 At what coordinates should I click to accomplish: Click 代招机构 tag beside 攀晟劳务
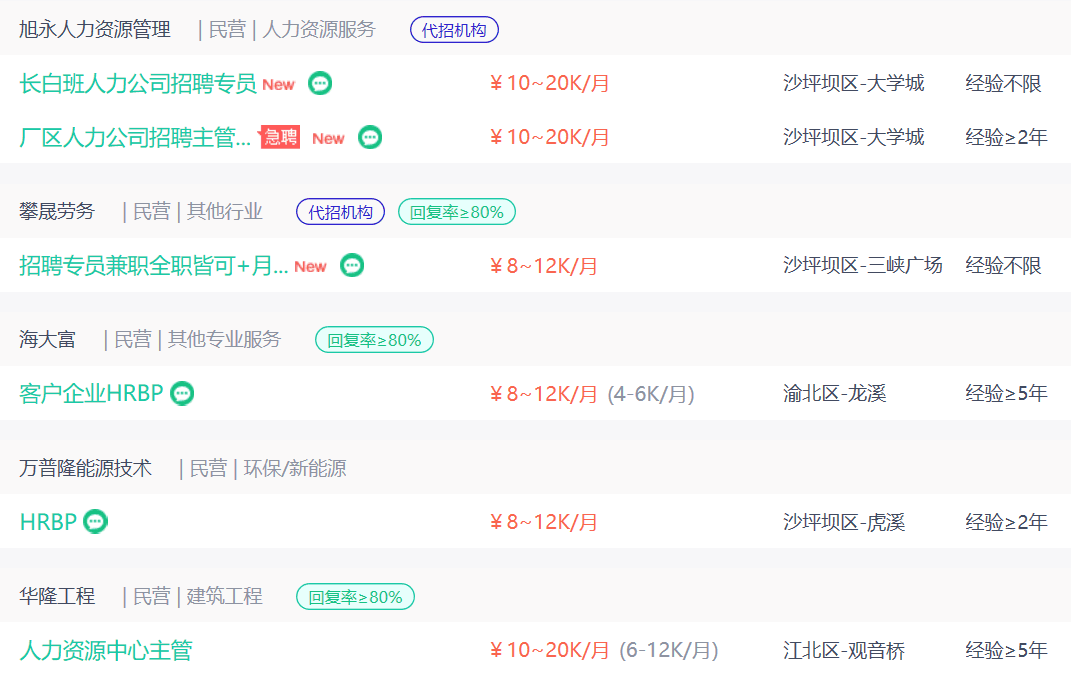coord(340,212)
